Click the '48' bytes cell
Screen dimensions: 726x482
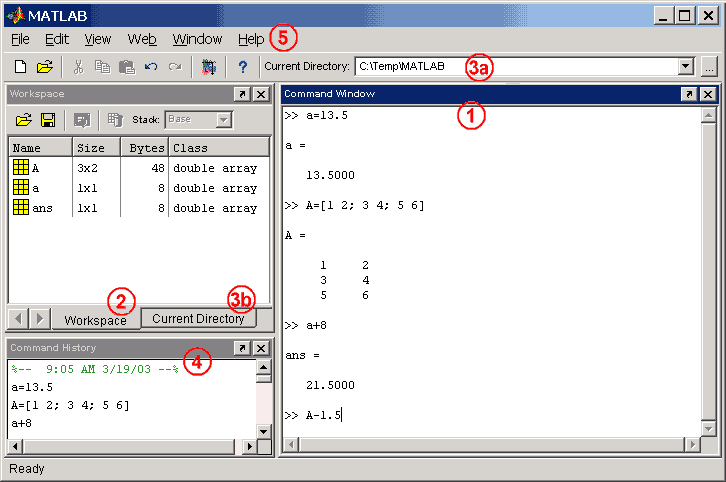click(x=158, y=168)
